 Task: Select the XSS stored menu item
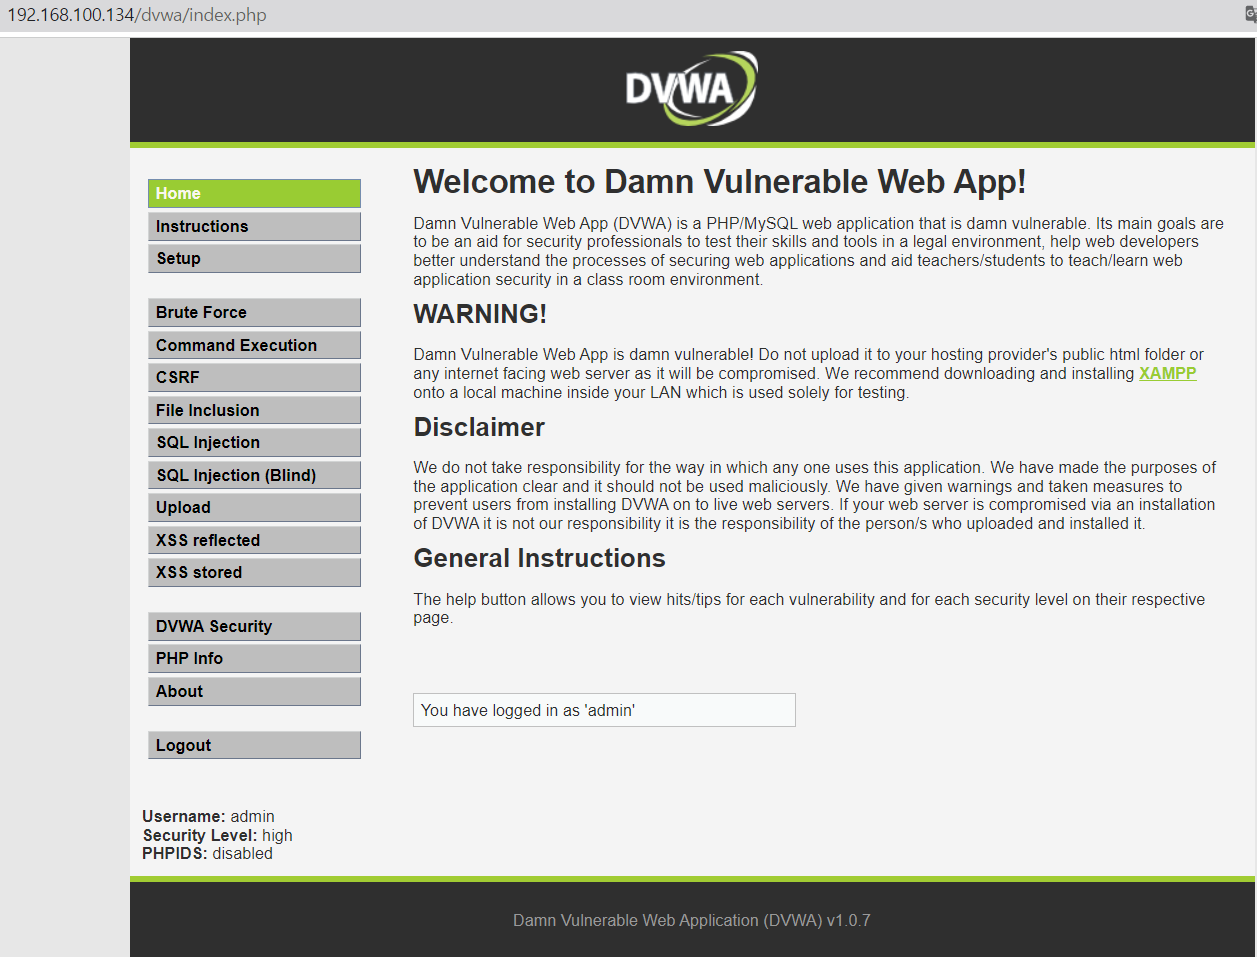tap(254, 572)
